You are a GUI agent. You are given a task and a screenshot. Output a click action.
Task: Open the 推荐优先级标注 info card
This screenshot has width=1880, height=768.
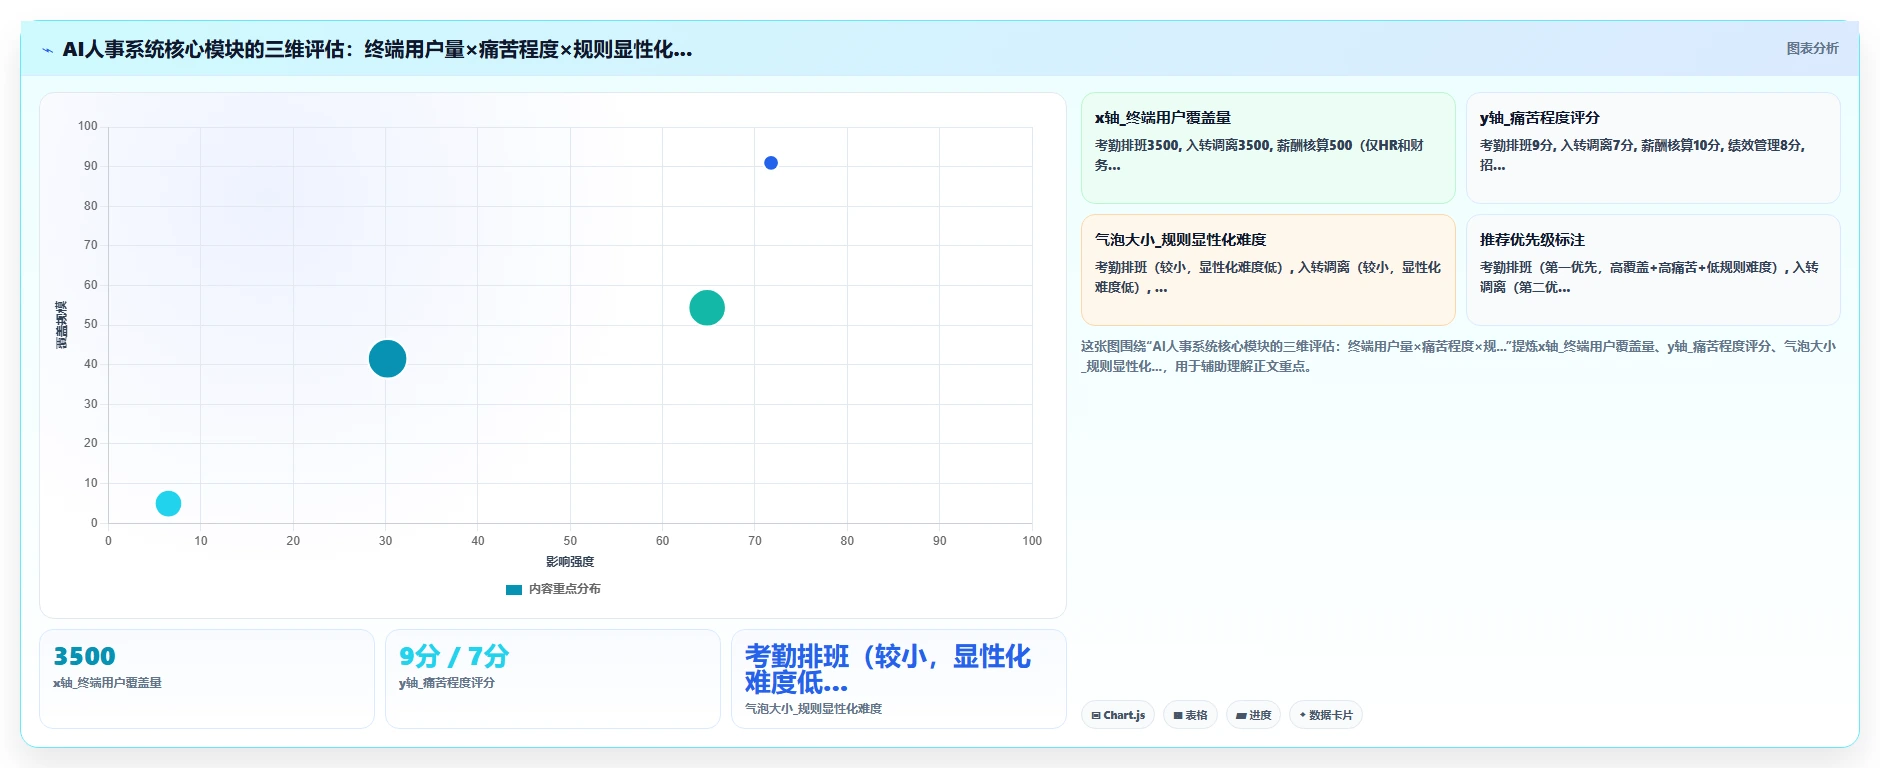(x=1653, y=270)
